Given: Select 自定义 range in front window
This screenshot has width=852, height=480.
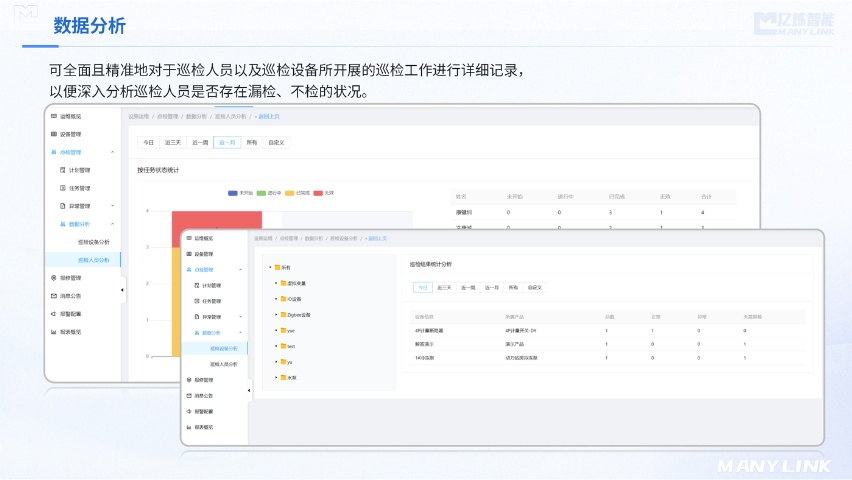Looking at the screenshot, I should click(x=535, y=288).
